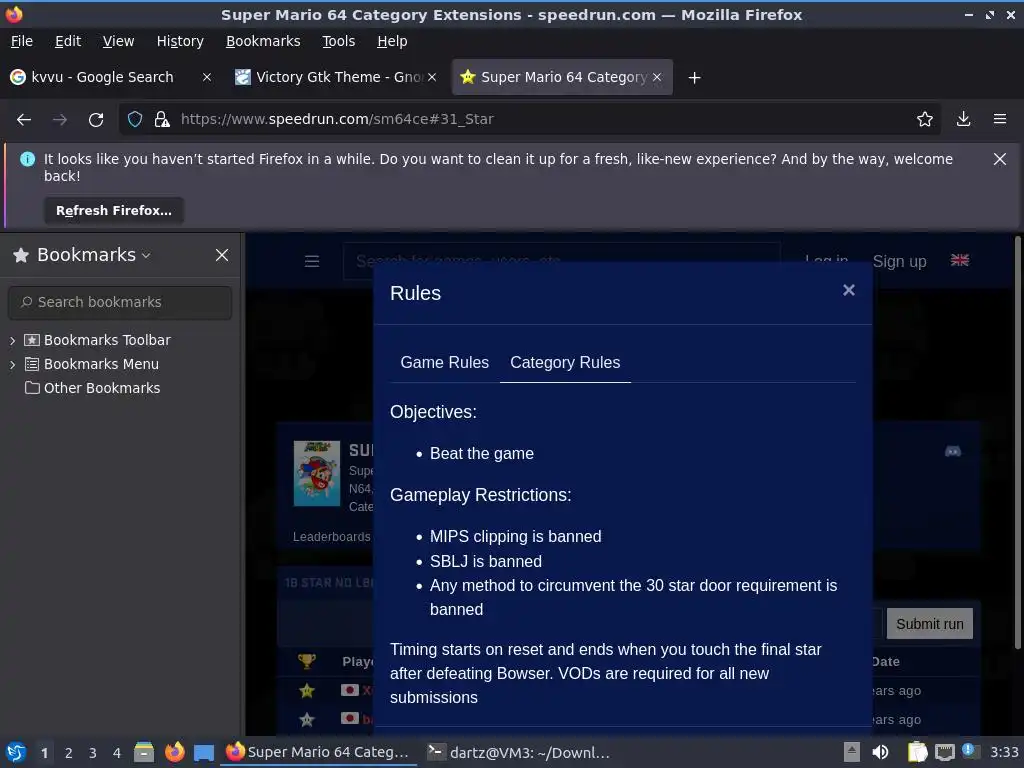Image resolution: width=1024 pixels, height=768 pixels.
Task: Click the taskbar clock showing 3:33
Action: (1004, 752)
